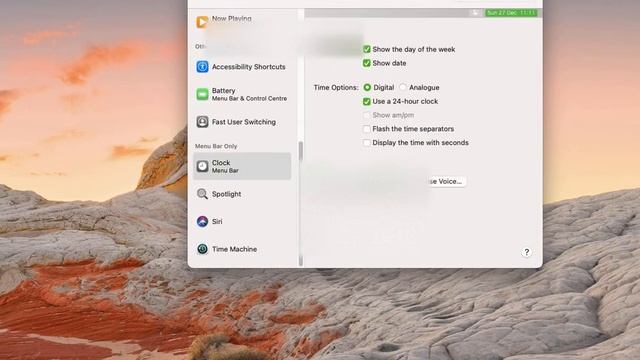Image resolution: width=640 pixels, height=360 pixels.
Task: Click the menu bar date and time preview
Action: [511, 13]
